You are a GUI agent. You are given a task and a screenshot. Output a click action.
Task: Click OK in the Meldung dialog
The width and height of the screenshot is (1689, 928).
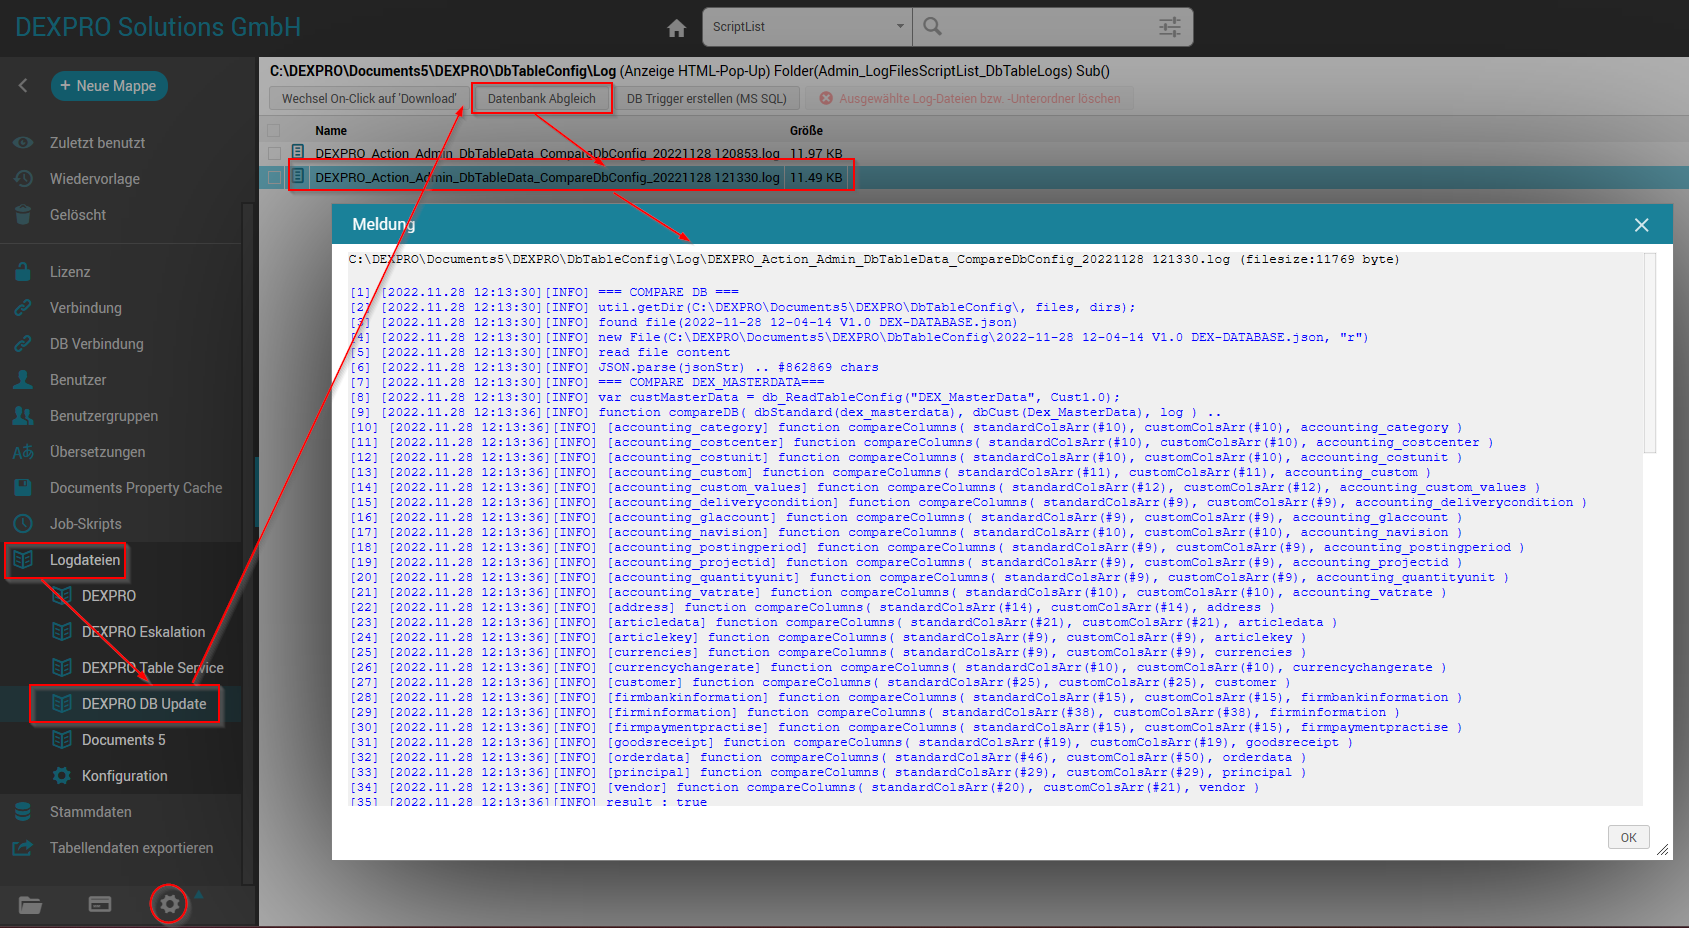[x=1628, y=838]
